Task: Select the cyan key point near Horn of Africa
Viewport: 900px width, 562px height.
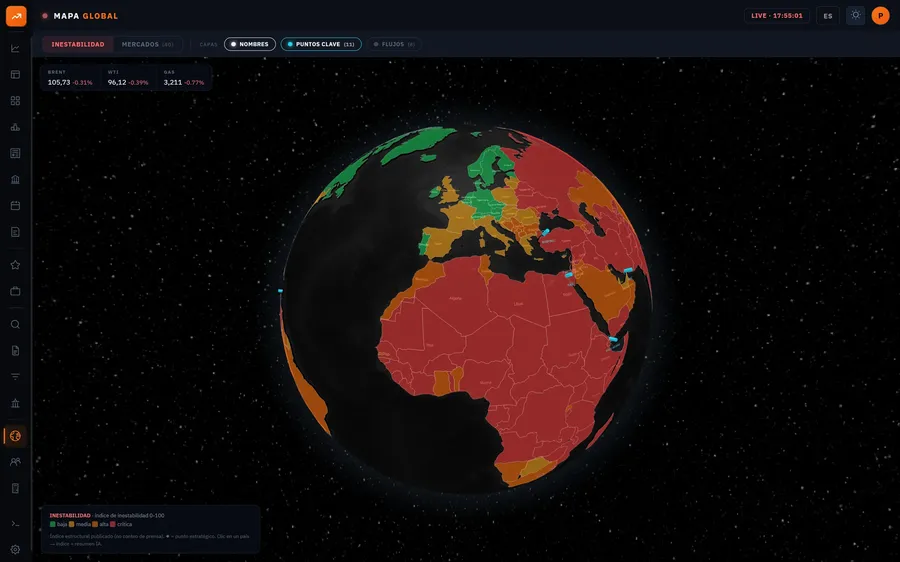Action: click(x=613, y=340)
